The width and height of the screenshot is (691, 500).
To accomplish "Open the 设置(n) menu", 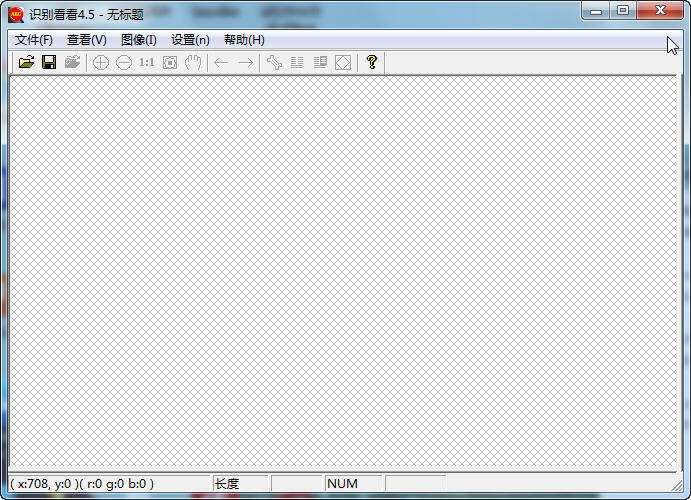I will 190,40.
